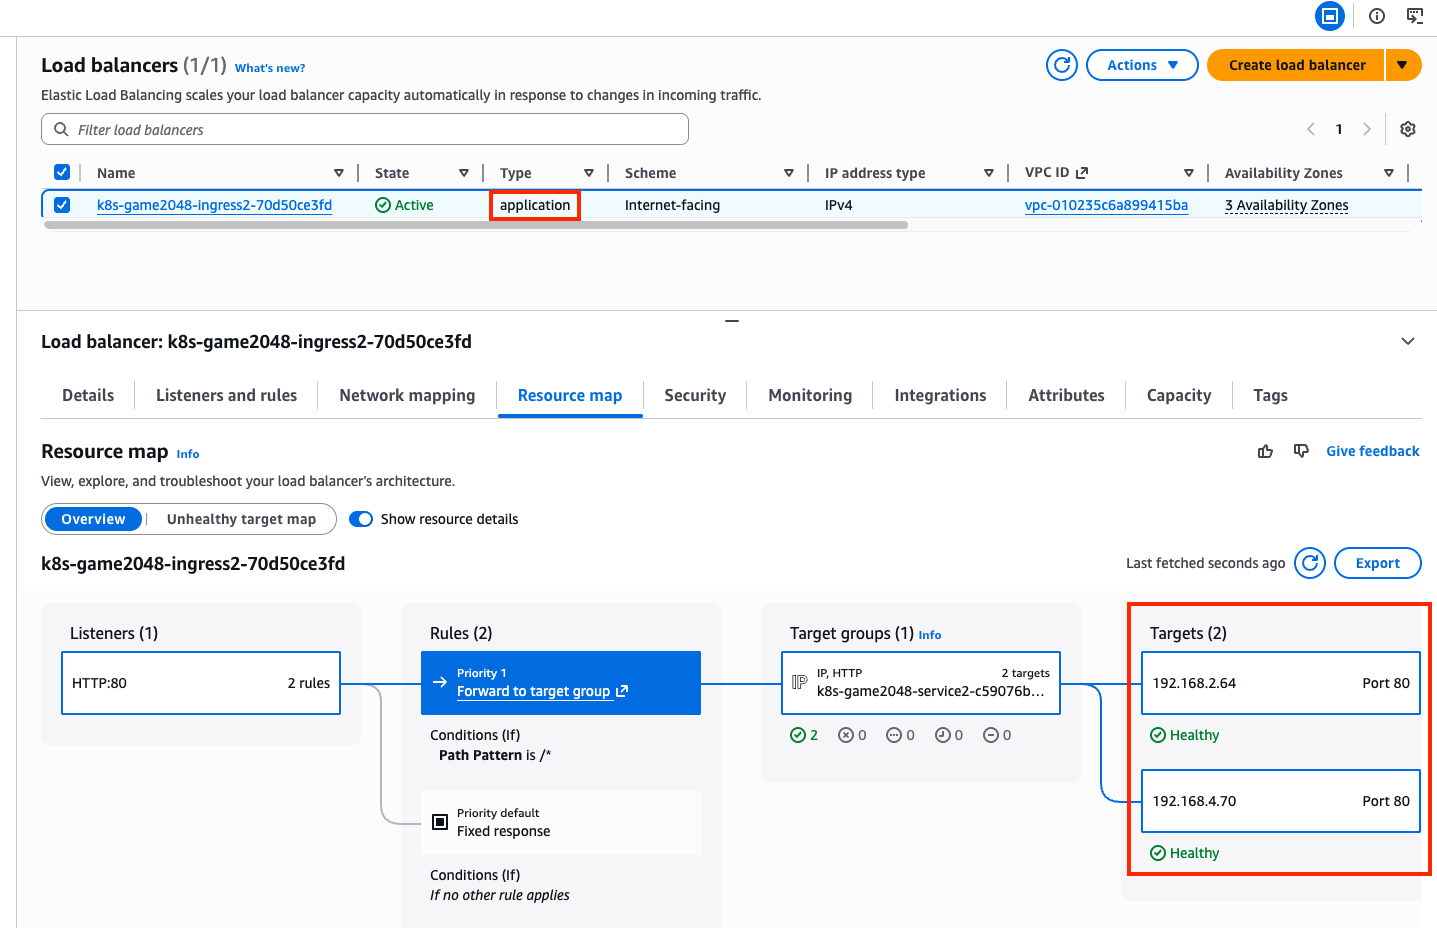1437x928 pixels.
Task: Uncheck the k8s-game2048-ingress2 row checkbox
Action: pos(62,205)
